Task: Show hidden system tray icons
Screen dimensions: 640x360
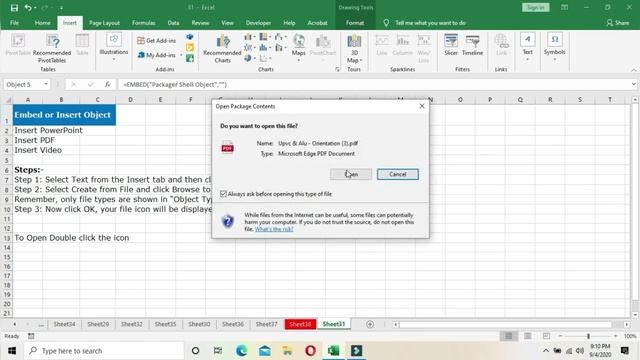Action: pyautogui.click(x=546, y=351)
